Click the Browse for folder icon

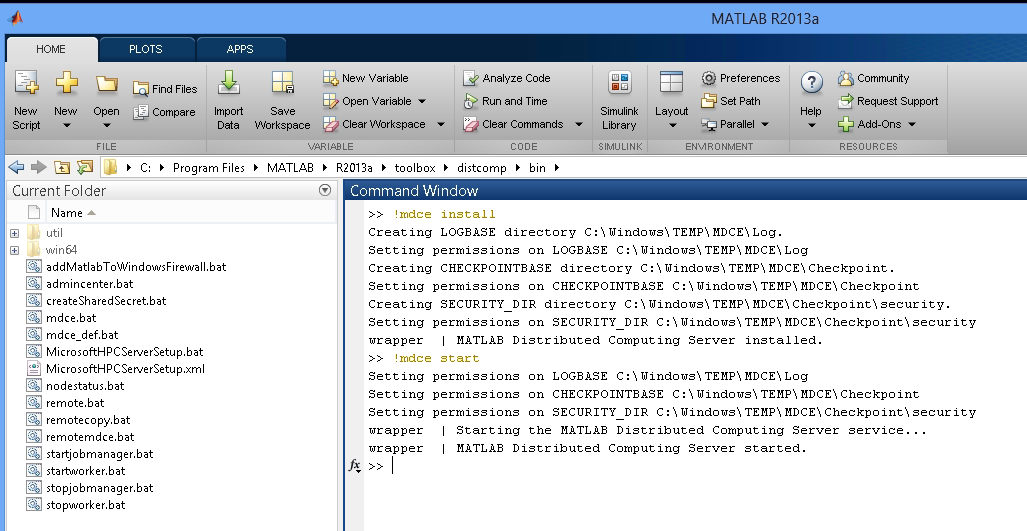pos(84,168)
